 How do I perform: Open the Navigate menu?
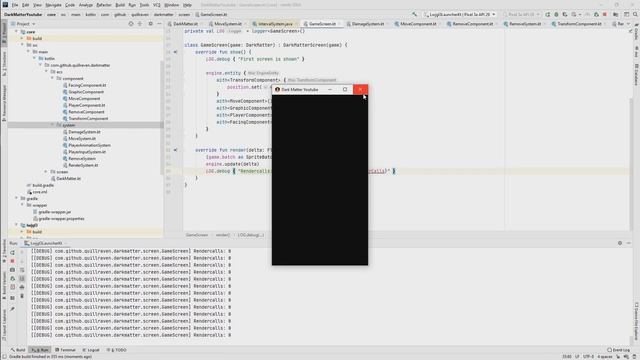pyautogui.click(x=53, y=5)
